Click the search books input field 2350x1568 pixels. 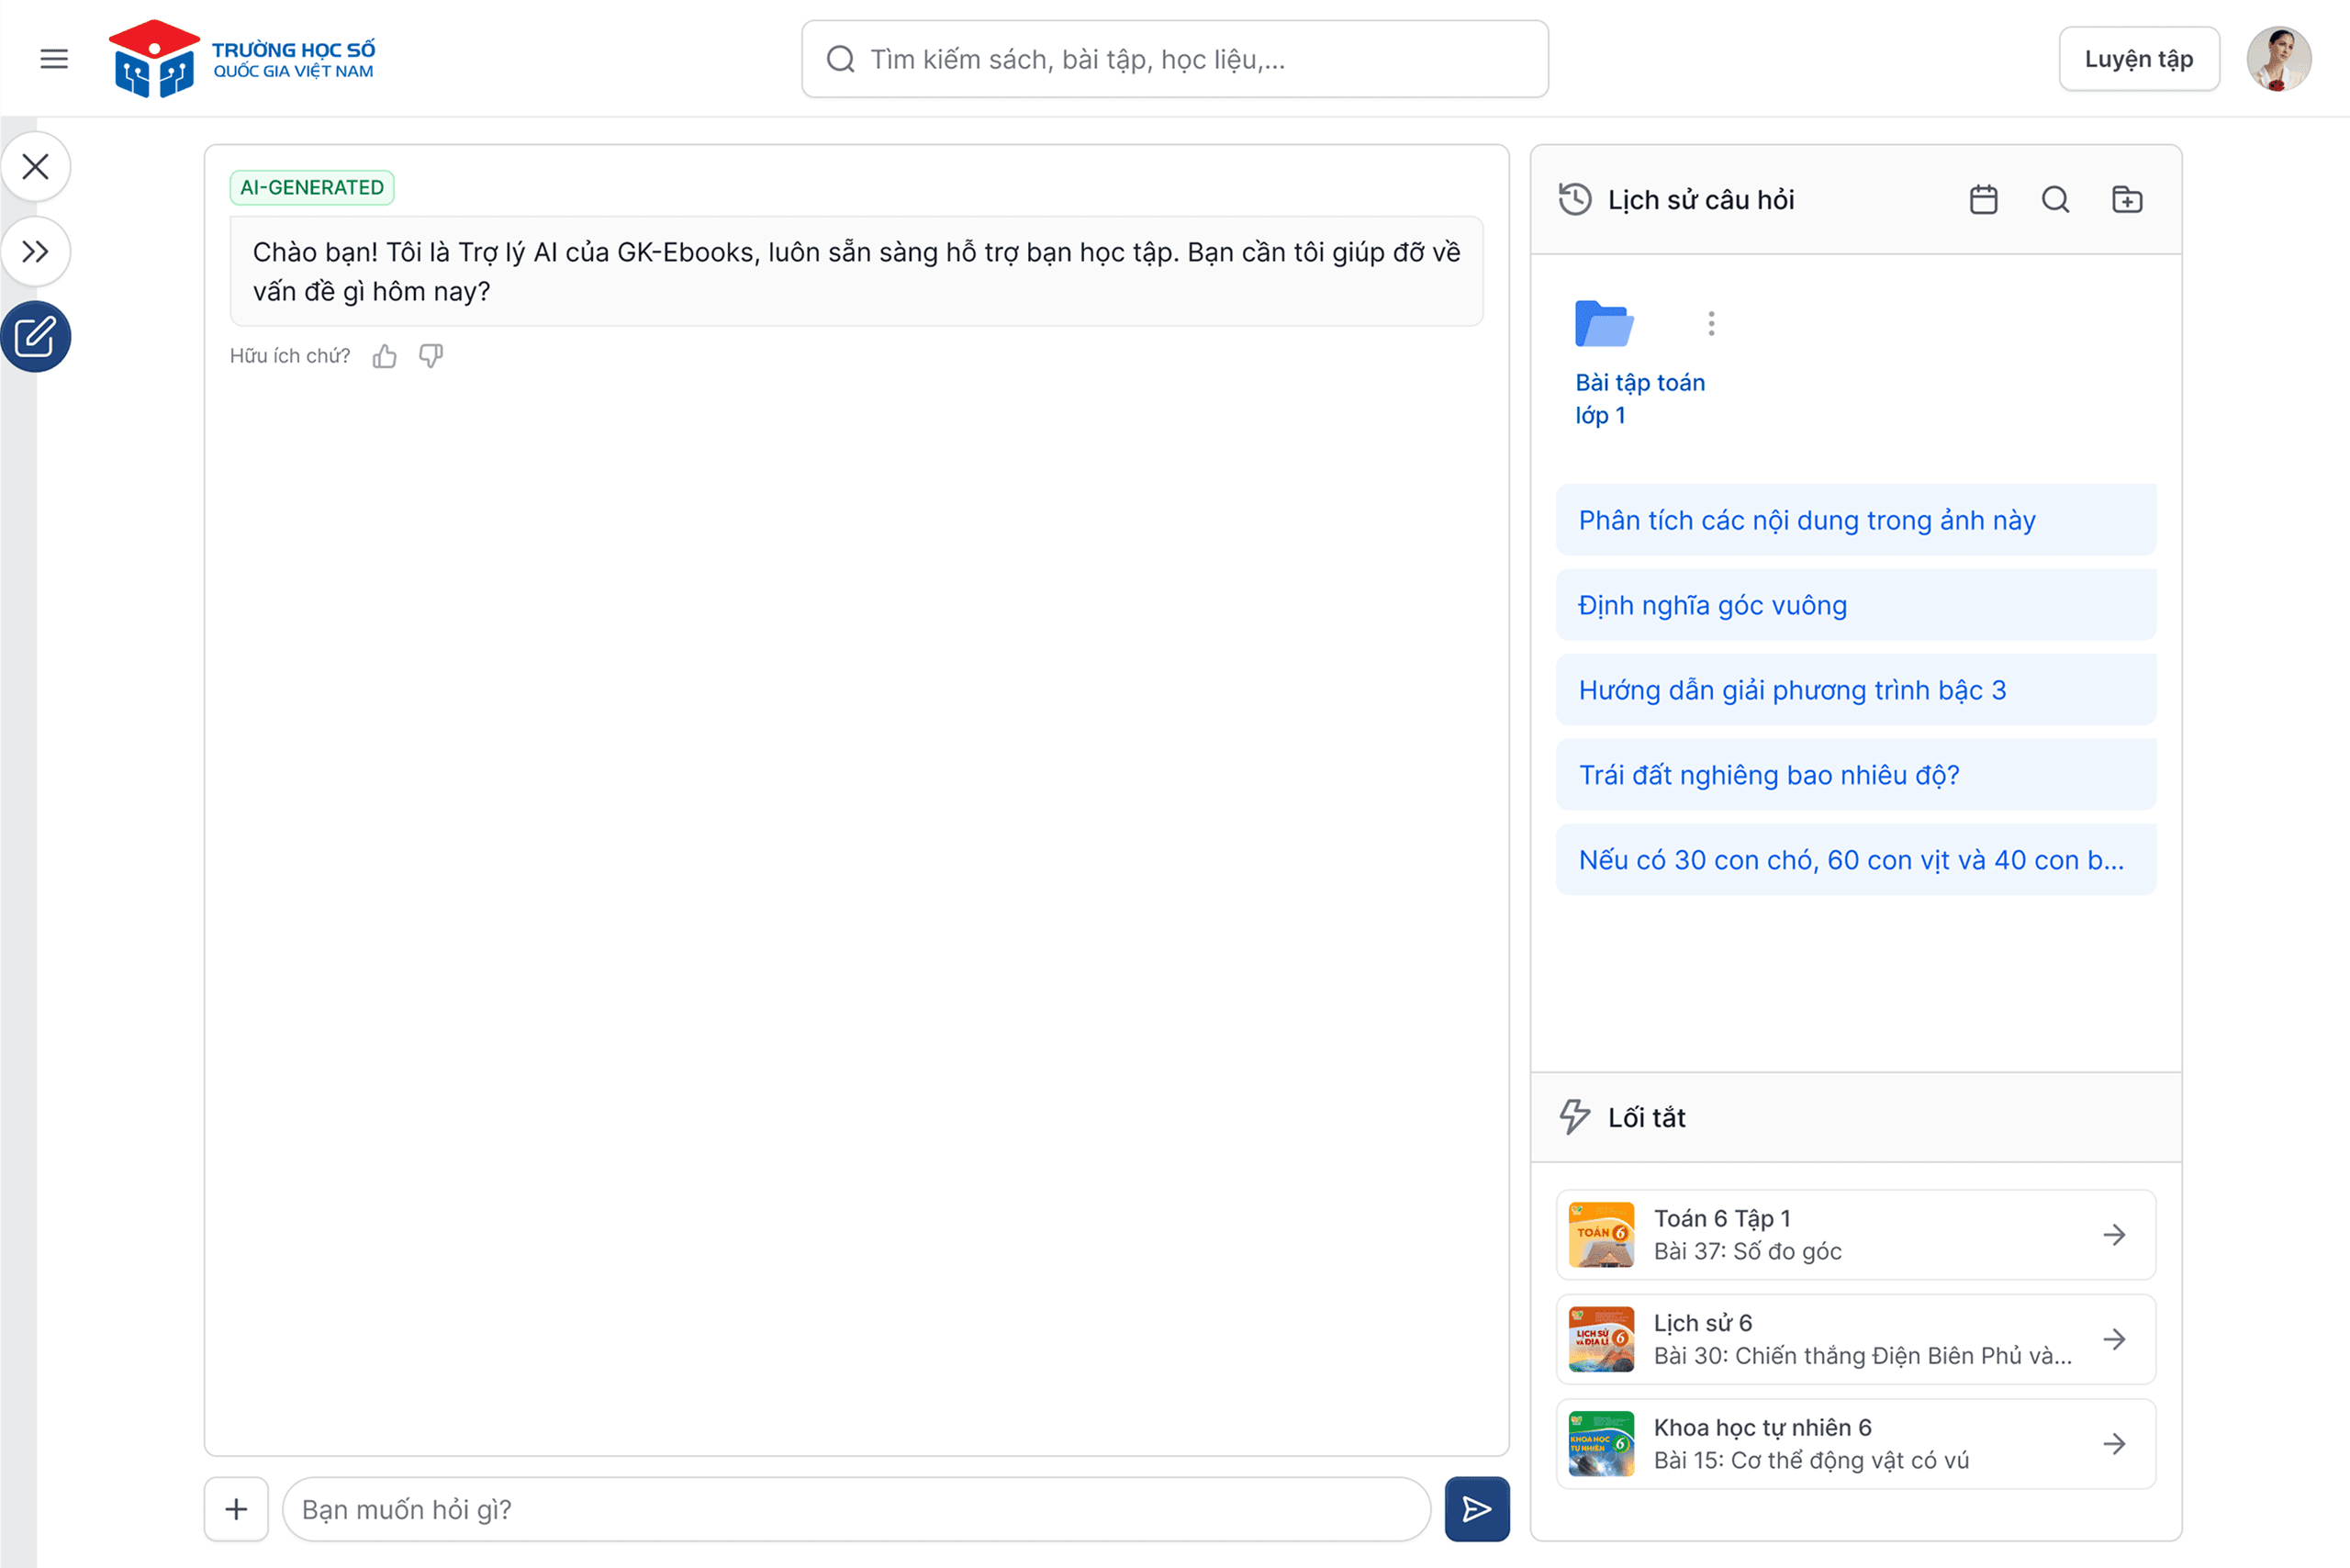[x=1174, y=59]
